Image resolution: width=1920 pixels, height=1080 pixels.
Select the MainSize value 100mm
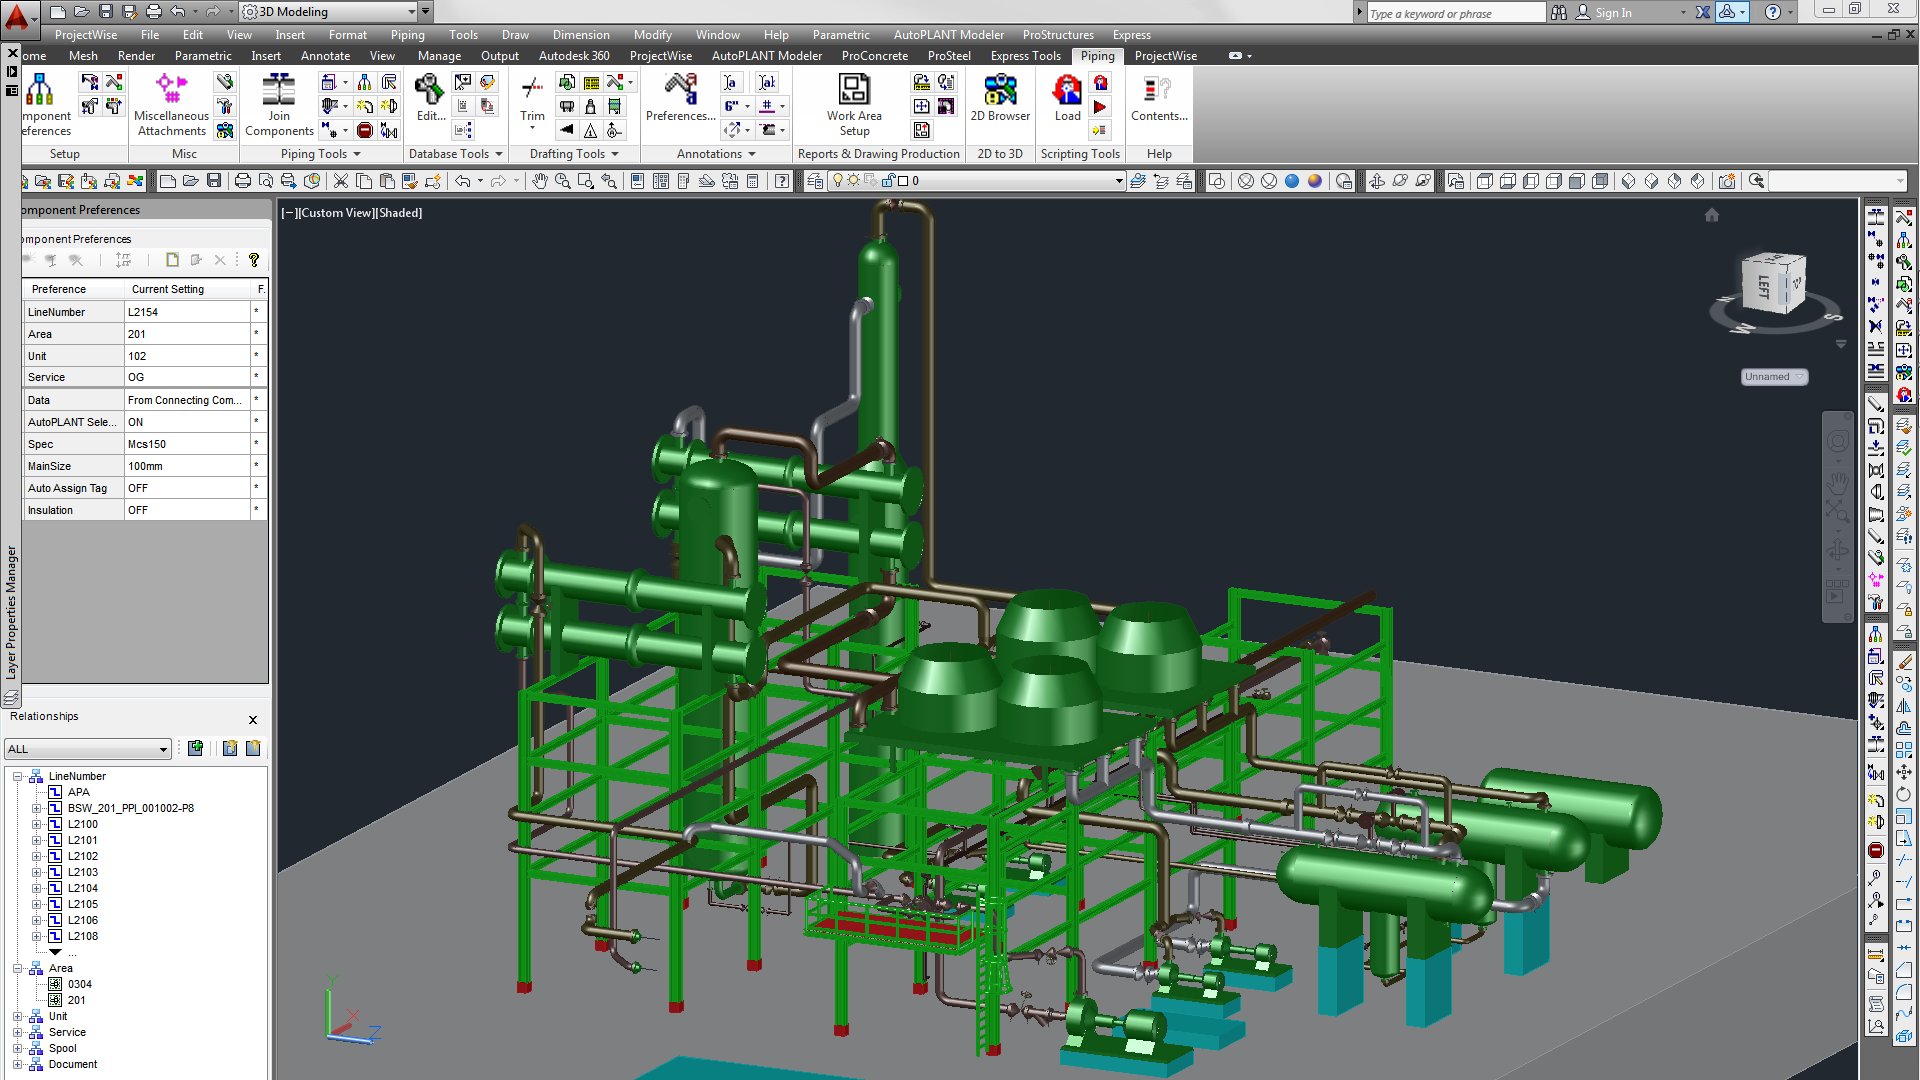[x=187, y=466]
